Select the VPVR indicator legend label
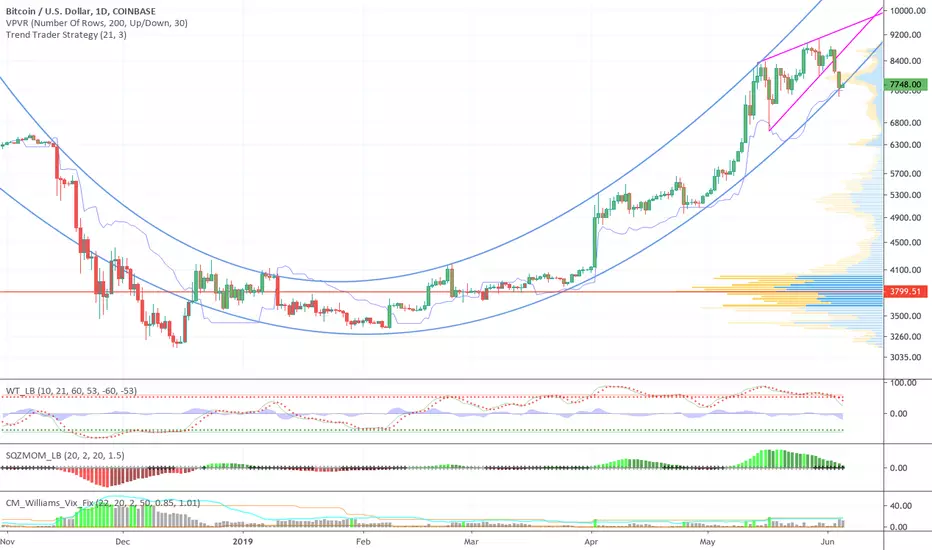This screenshot has height=550, width=932. (97, 23)
